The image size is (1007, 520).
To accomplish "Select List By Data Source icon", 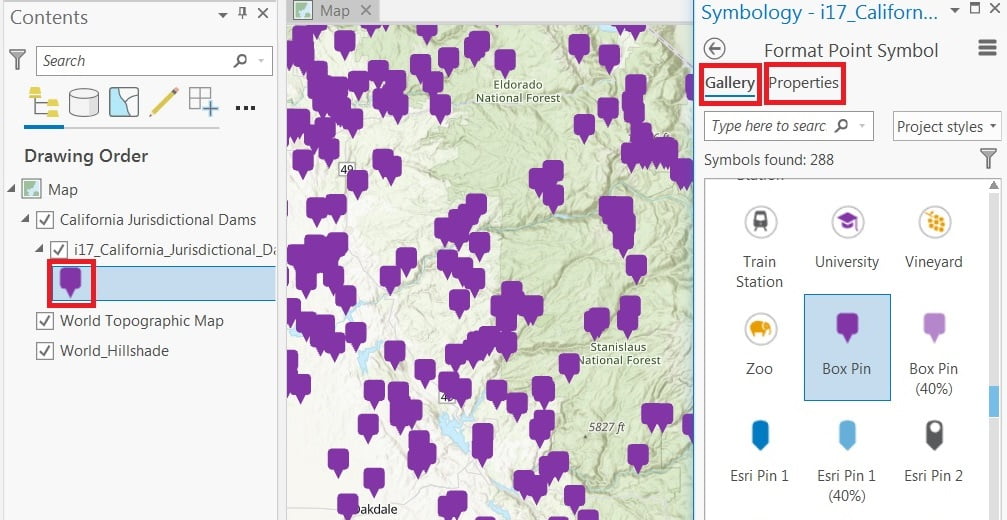I will (x=84, y=102).
